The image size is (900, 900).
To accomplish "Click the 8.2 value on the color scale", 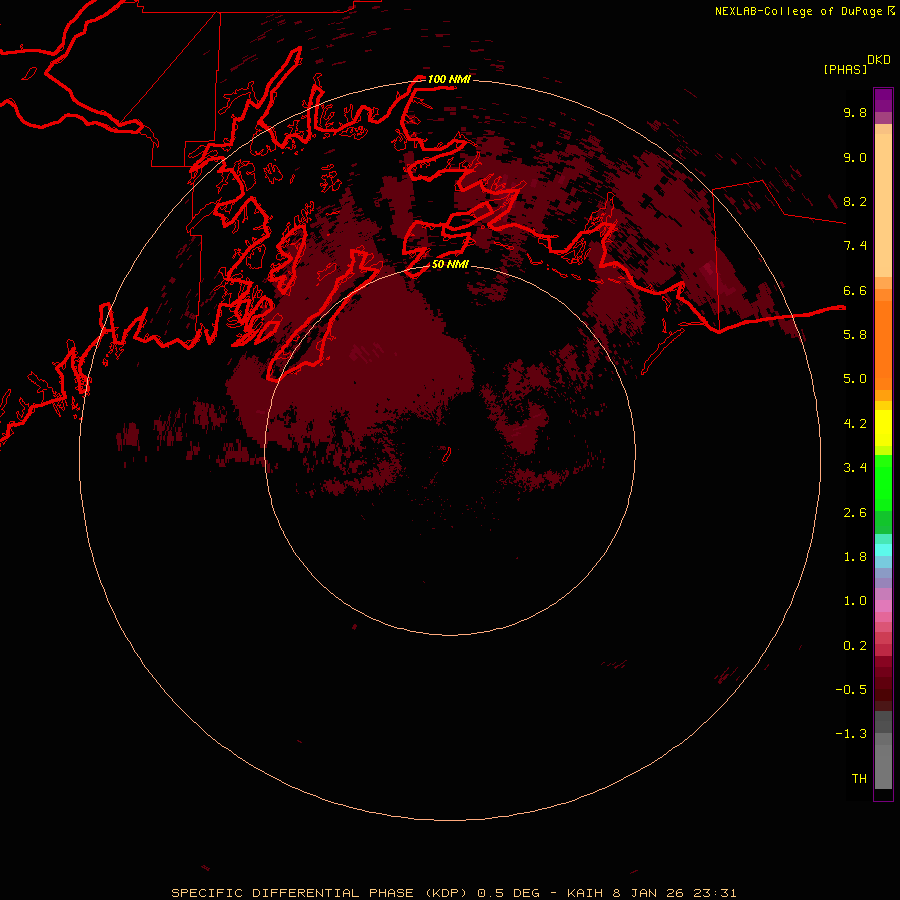I will 855,201.
